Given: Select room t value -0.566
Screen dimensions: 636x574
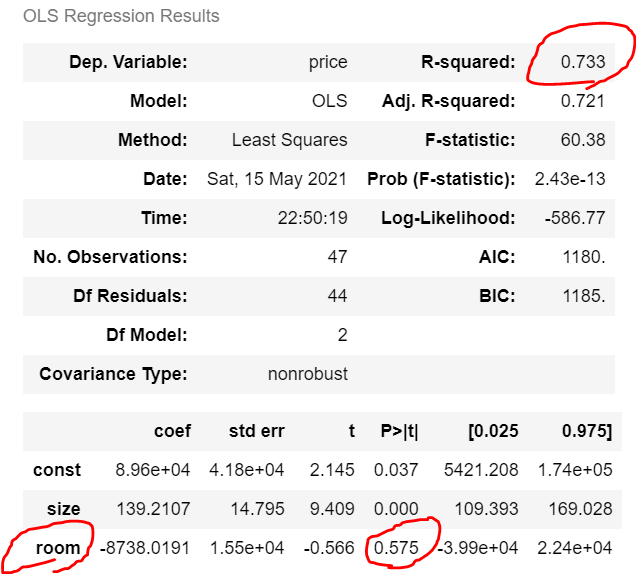Looking at the screenshot, I should [x=329, y=548].
